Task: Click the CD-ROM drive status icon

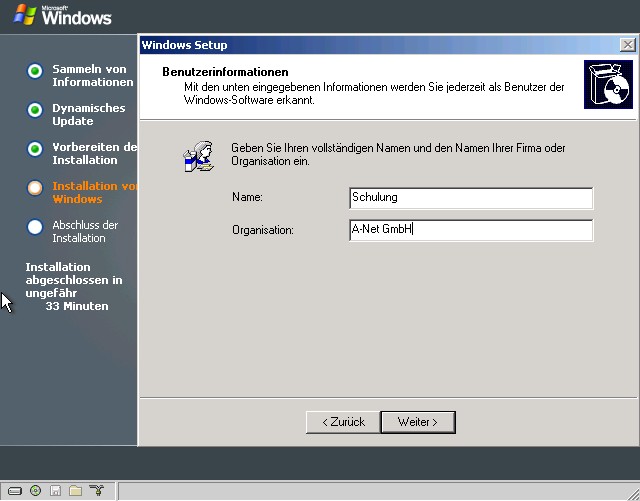Action: point(36,490)
